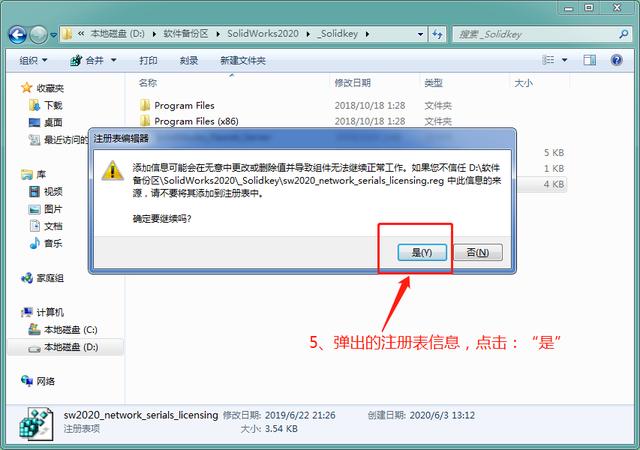Open the 音乐 library
Screen dimensions: 640x450
(x=53, y=243)
